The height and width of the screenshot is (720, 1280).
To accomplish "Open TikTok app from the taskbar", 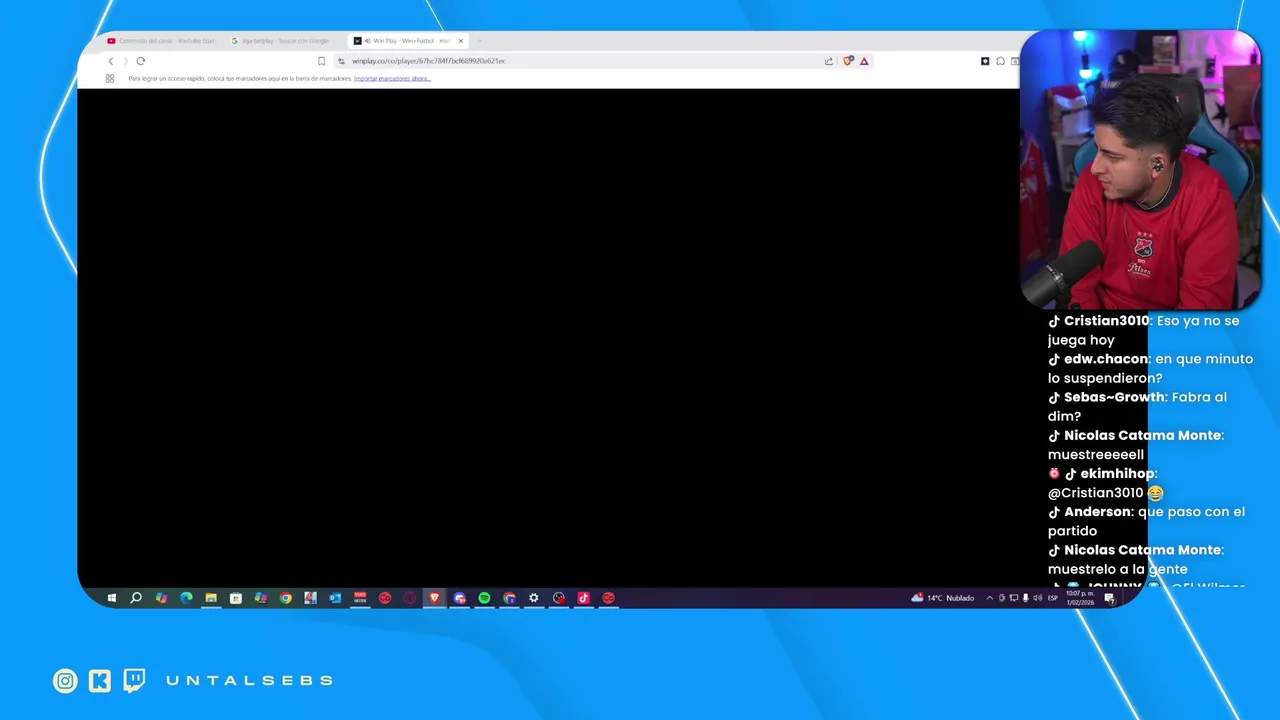I will coord(583,598).
